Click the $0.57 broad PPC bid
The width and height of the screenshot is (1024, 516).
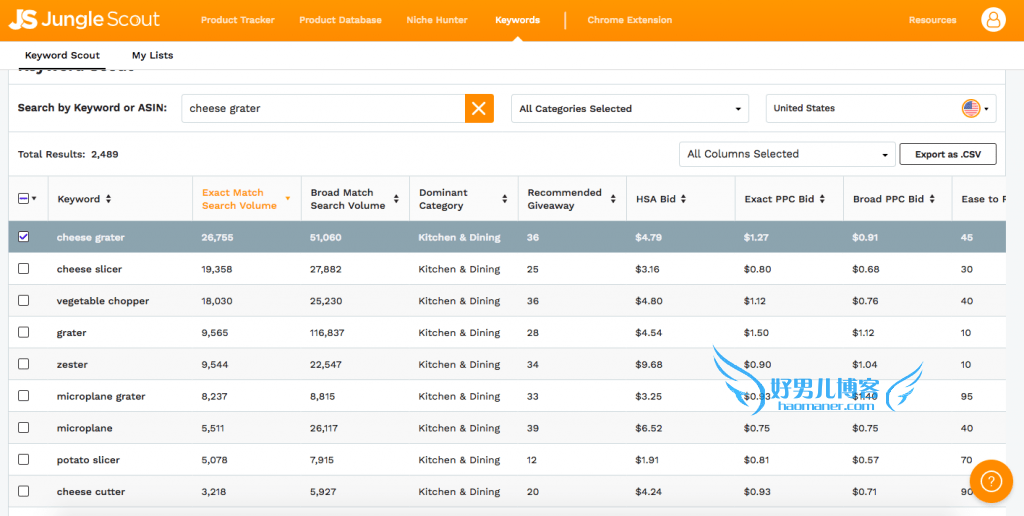(865, 460)
